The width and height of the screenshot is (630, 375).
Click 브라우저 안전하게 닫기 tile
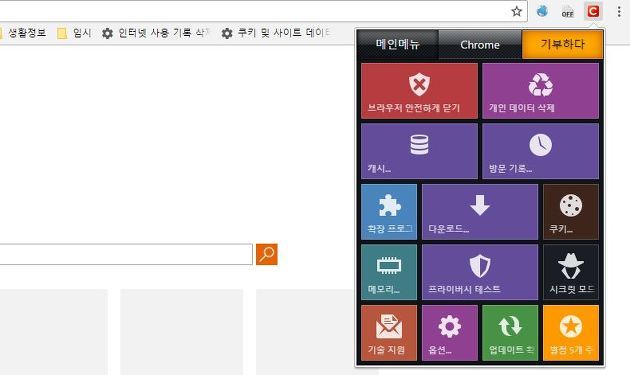pyautogui.click(x=419, y=91)
